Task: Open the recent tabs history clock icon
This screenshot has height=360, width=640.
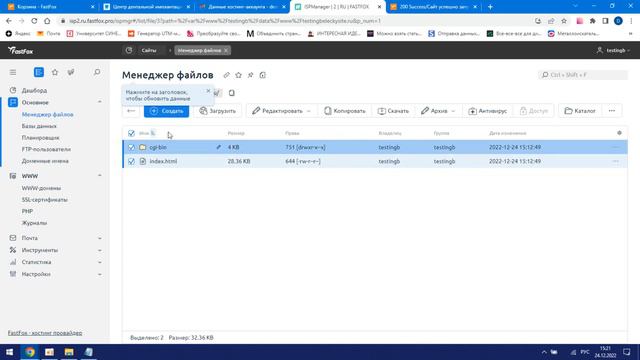Action: coord(129,50)
